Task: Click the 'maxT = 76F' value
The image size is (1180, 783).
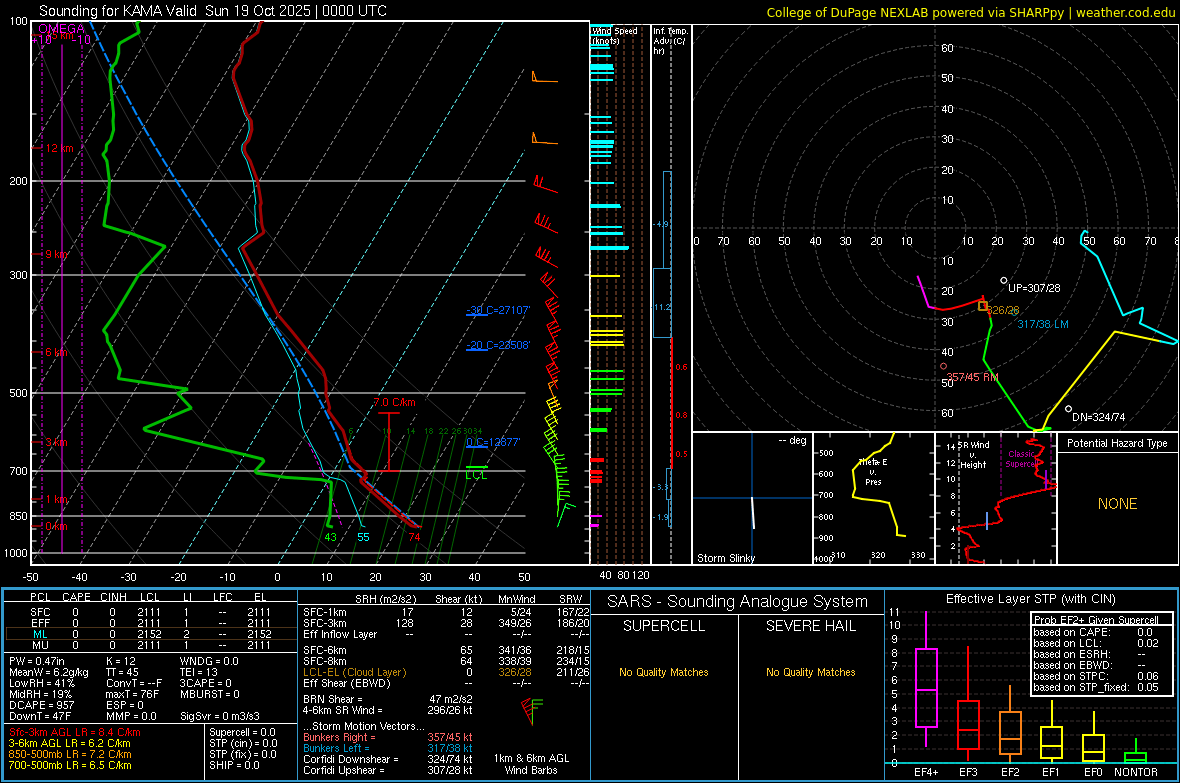Action: [x=132, y=694]
